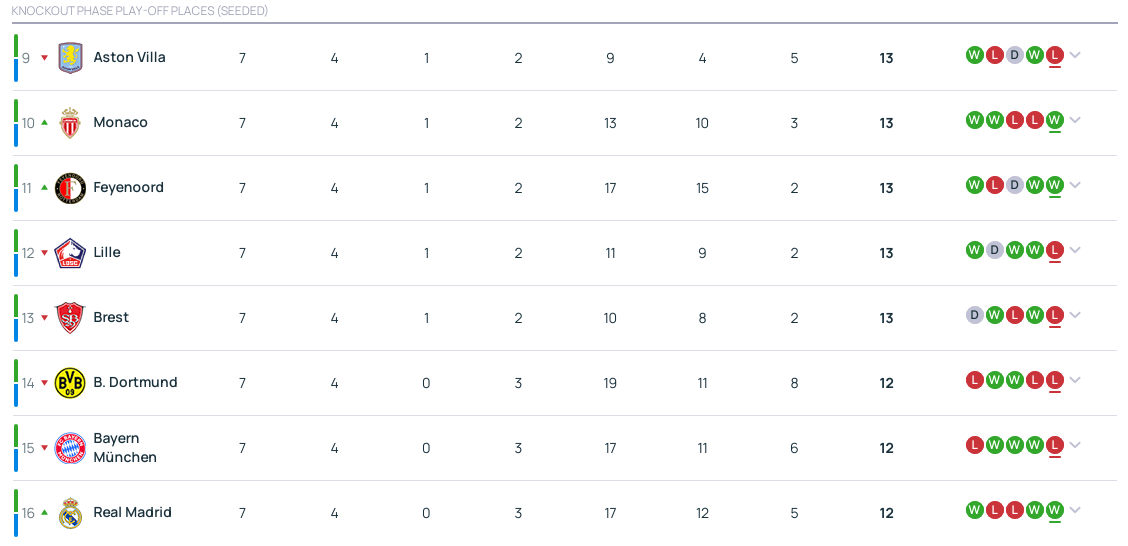Click the Borussia Dortmund club crest
The height and width of the screenshot is (546, 1128).
click(70, 383)
